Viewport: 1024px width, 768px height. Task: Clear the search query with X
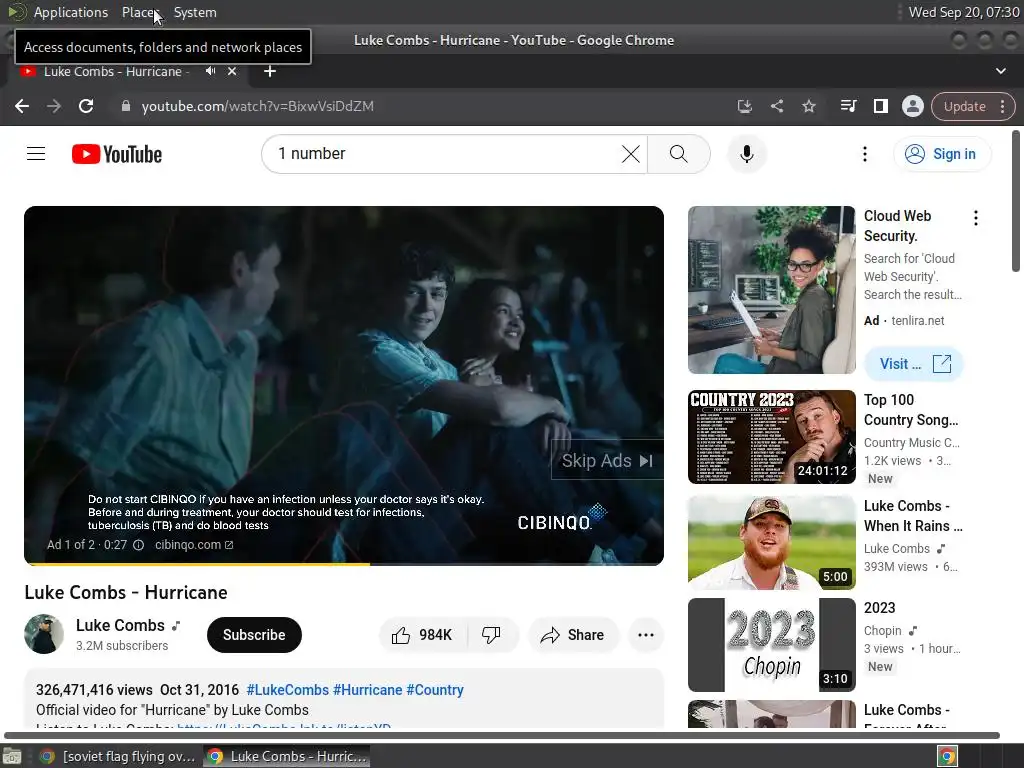631,154
